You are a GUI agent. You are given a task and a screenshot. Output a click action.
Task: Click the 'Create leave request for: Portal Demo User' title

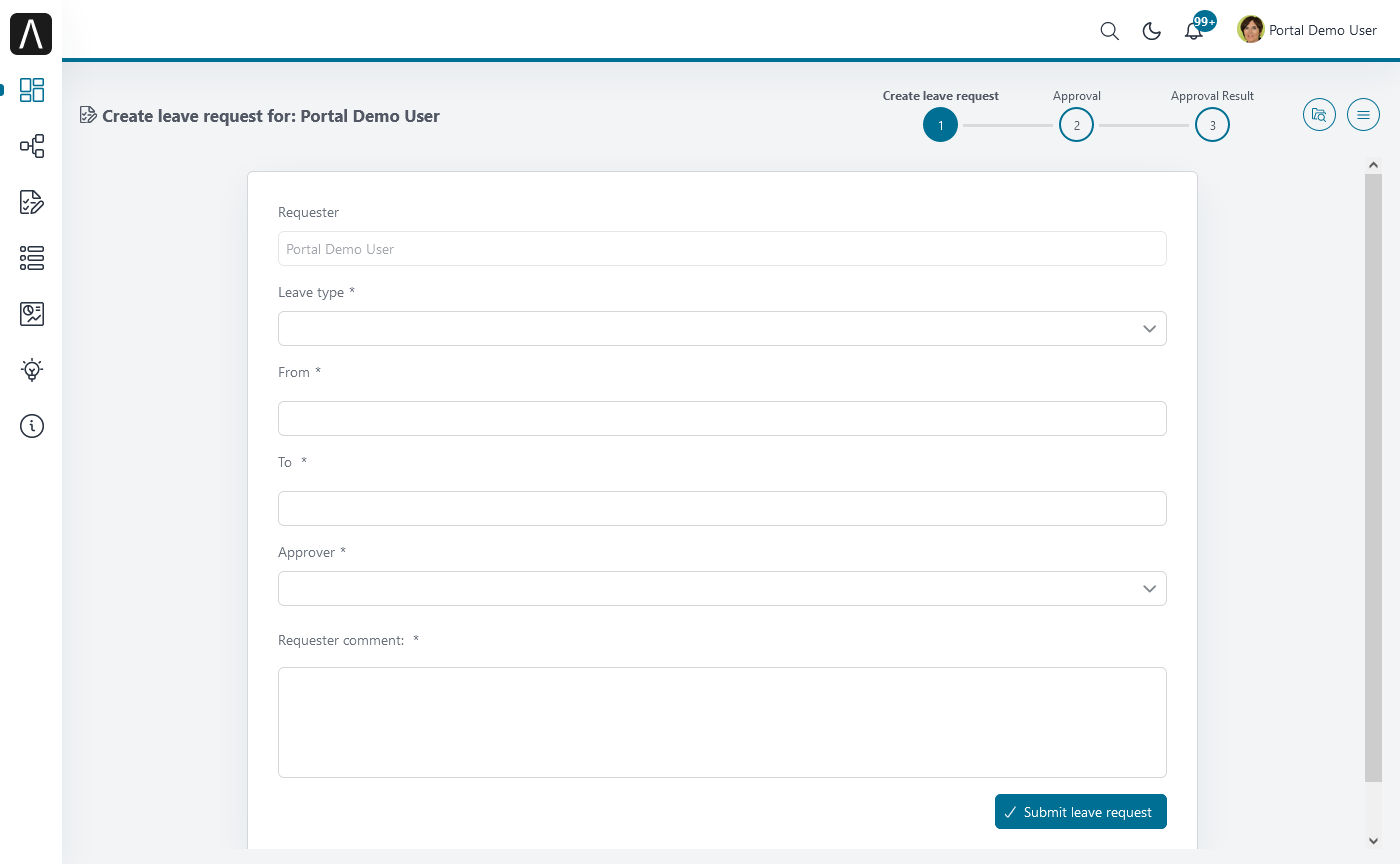[271, 116]
